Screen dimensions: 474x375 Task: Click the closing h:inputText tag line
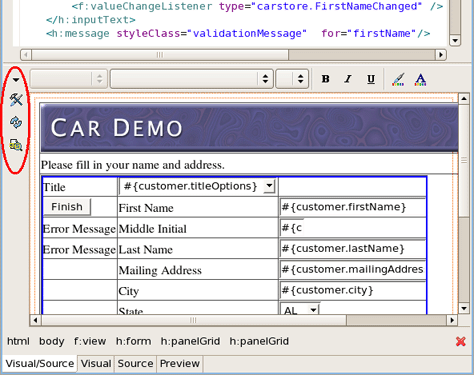pyautogui.click(x=91, y=20)
